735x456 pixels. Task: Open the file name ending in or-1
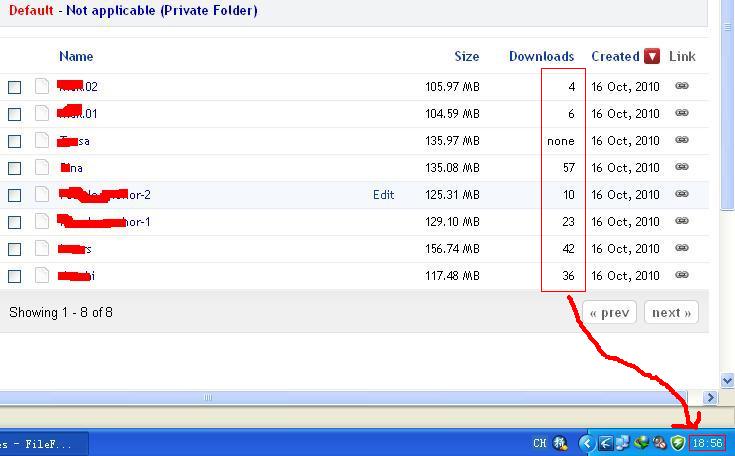click(x=104, y=221)
